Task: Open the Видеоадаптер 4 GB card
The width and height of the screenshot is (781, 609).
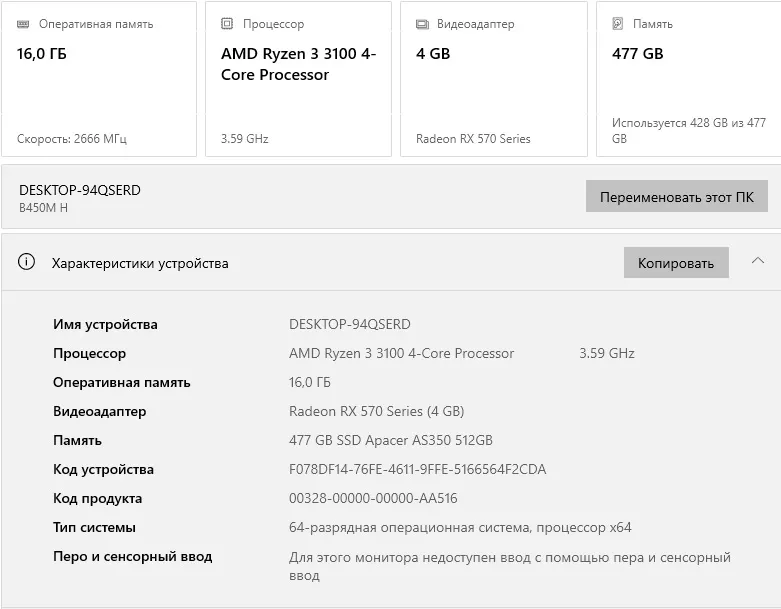Action: point(494,79)
